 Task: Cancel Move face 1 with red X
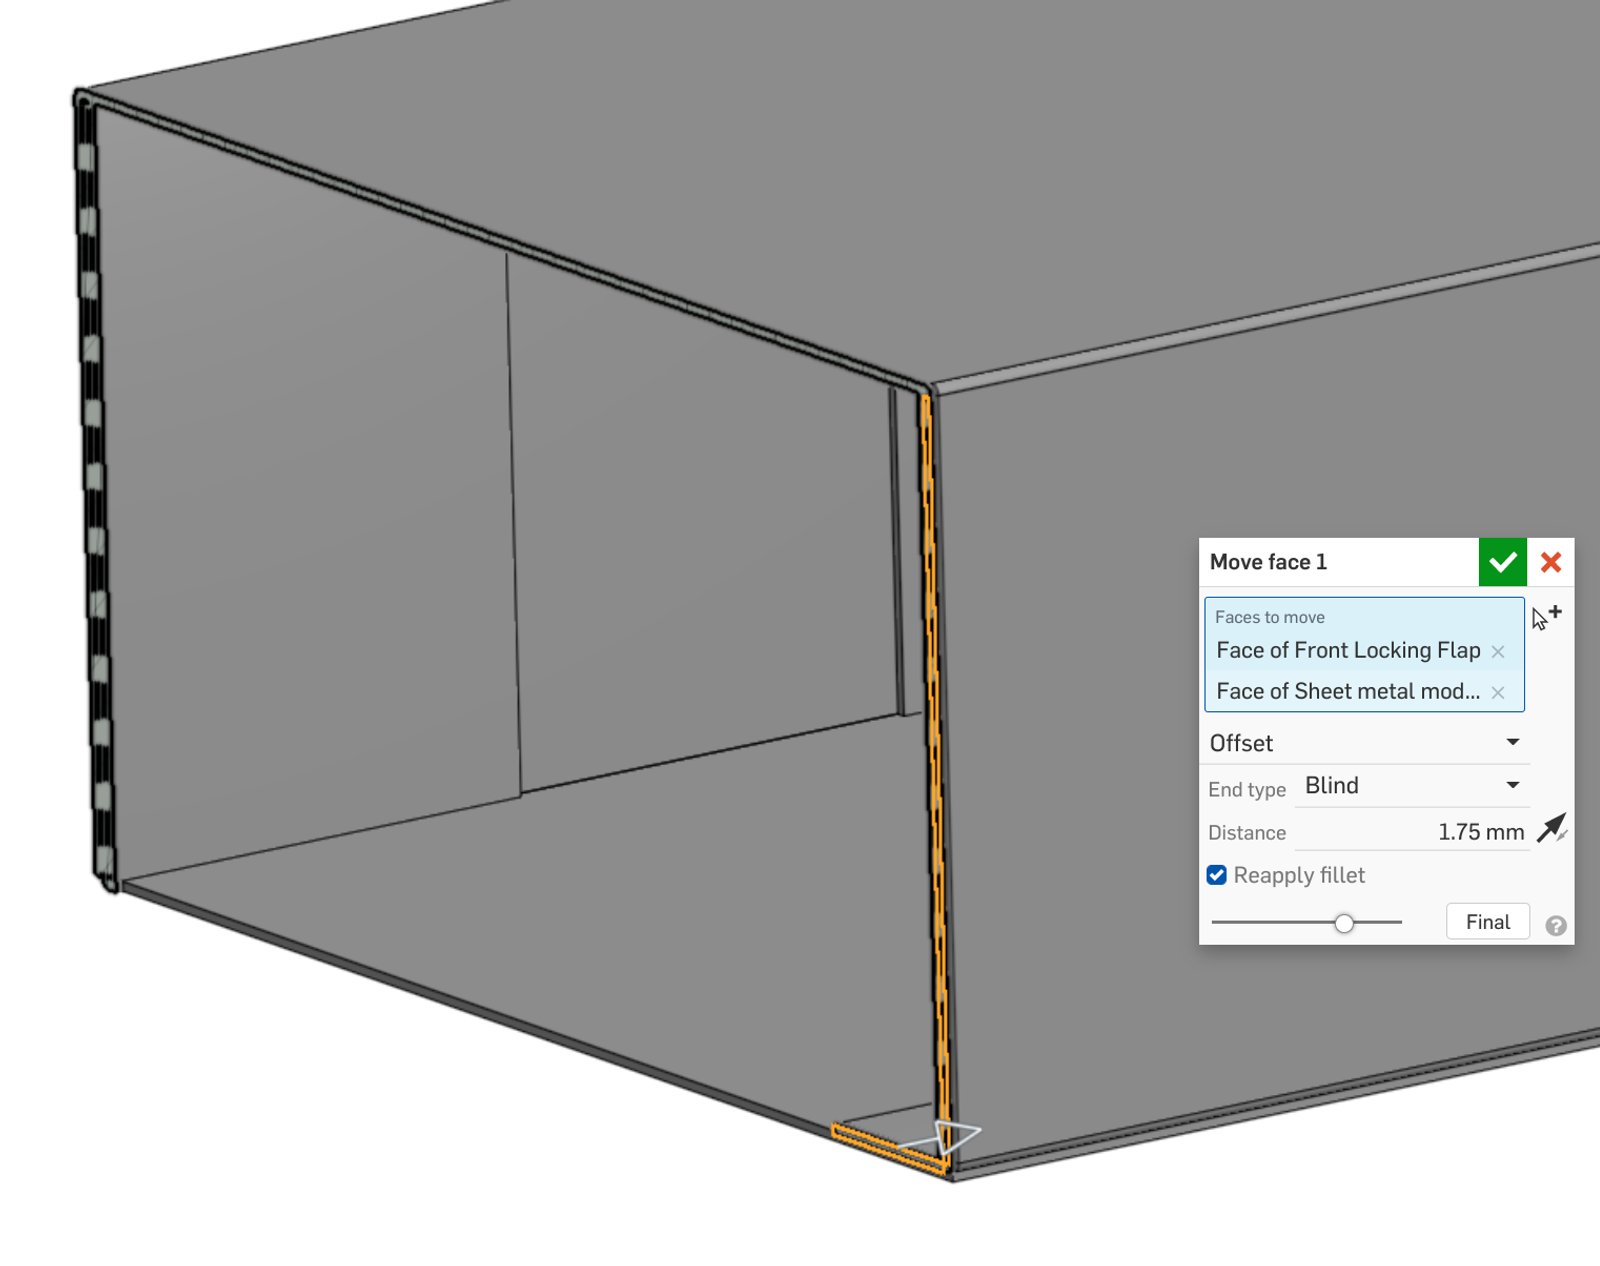click(x=1551, y=562)
